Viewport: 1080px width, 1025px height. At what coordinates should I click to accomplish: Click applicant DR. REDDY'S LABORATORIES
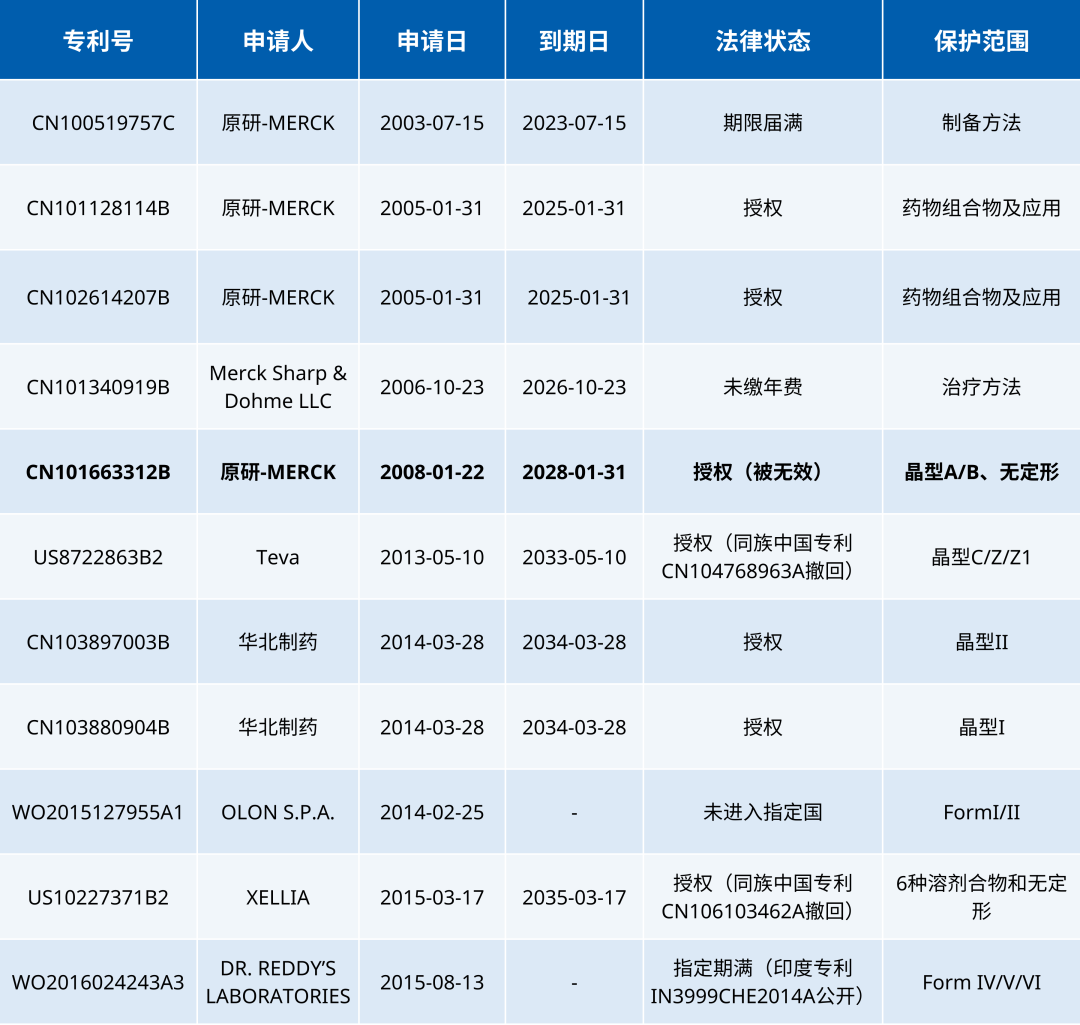[x=278, y=982]
